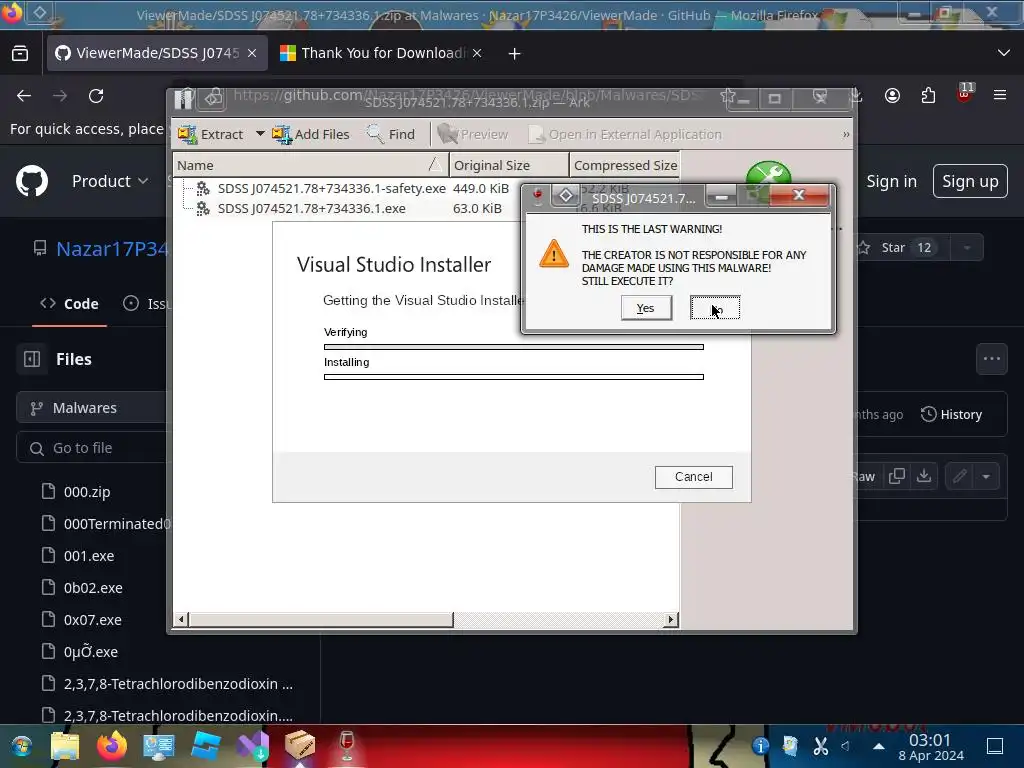Open the start menu launcher
This screenshot has height=768, width=1024.
pyautogui.click(x=21, y=745)
